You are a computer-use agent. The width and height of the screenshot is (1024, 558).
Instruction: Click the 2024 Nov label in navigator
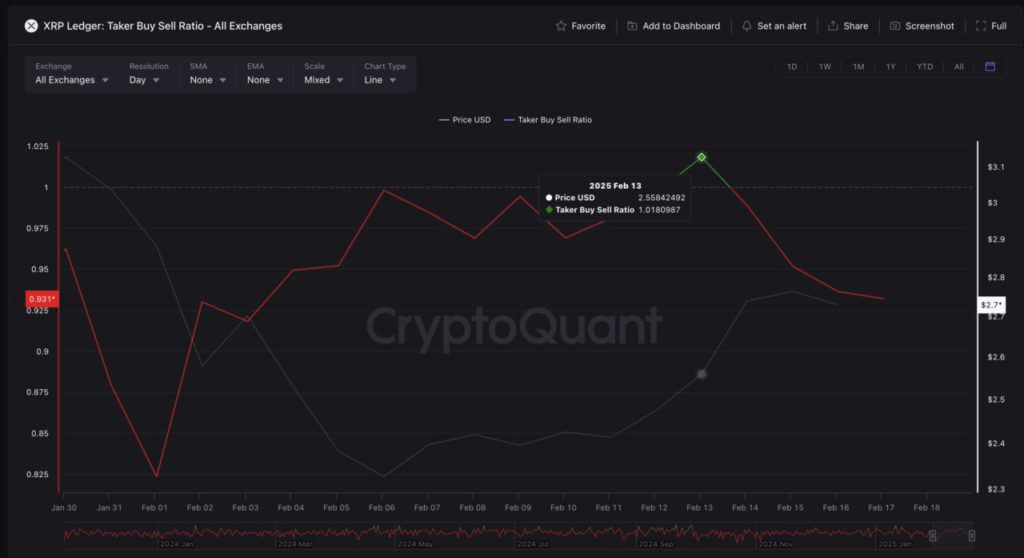pyautogui.click(x=776, y=544)
